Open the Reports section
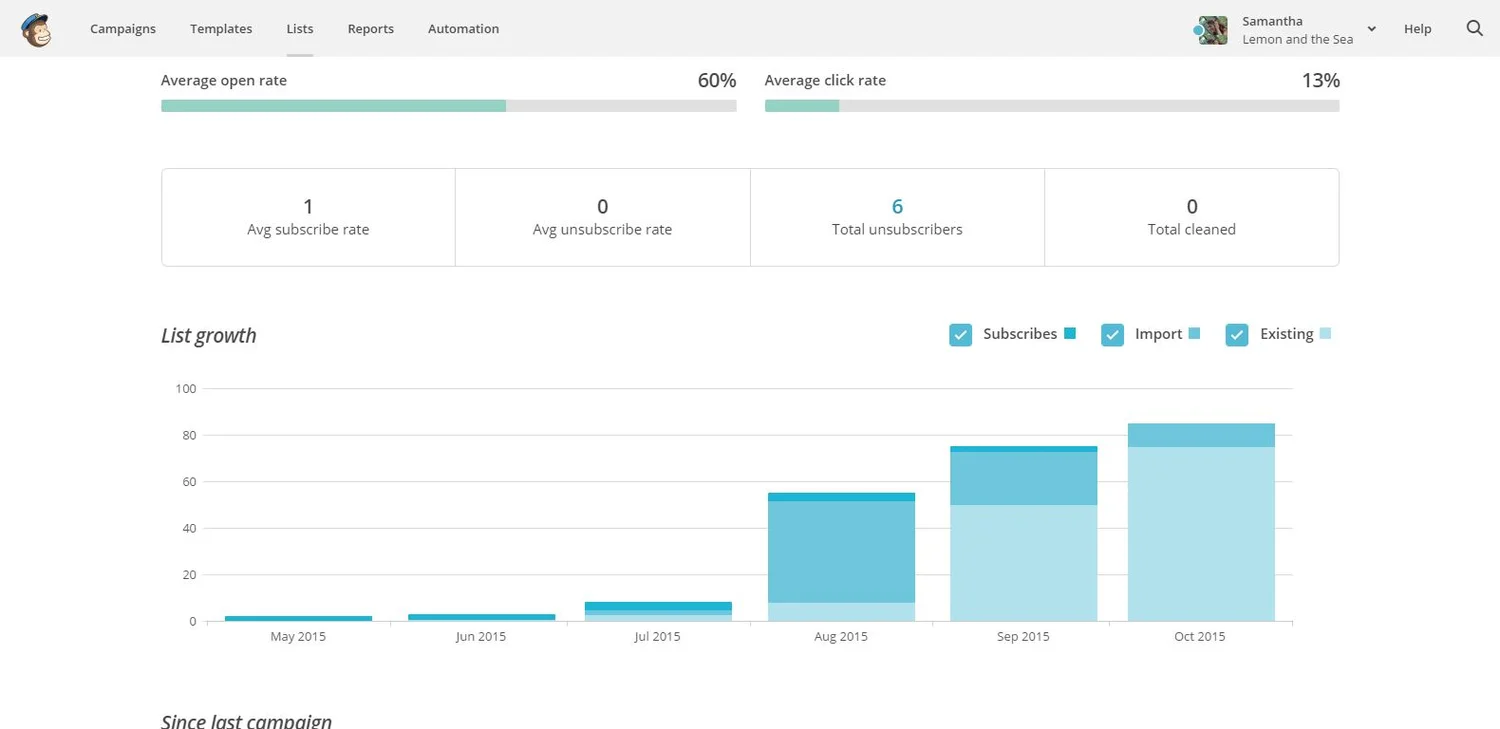 tap(370, 29)
